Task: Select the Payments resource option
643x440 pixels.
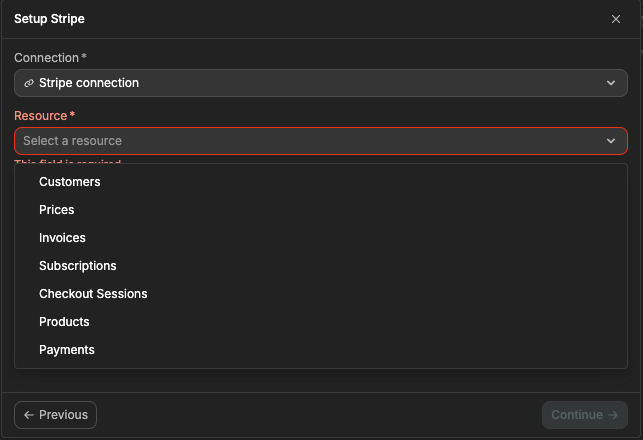Action: [321, 350]
